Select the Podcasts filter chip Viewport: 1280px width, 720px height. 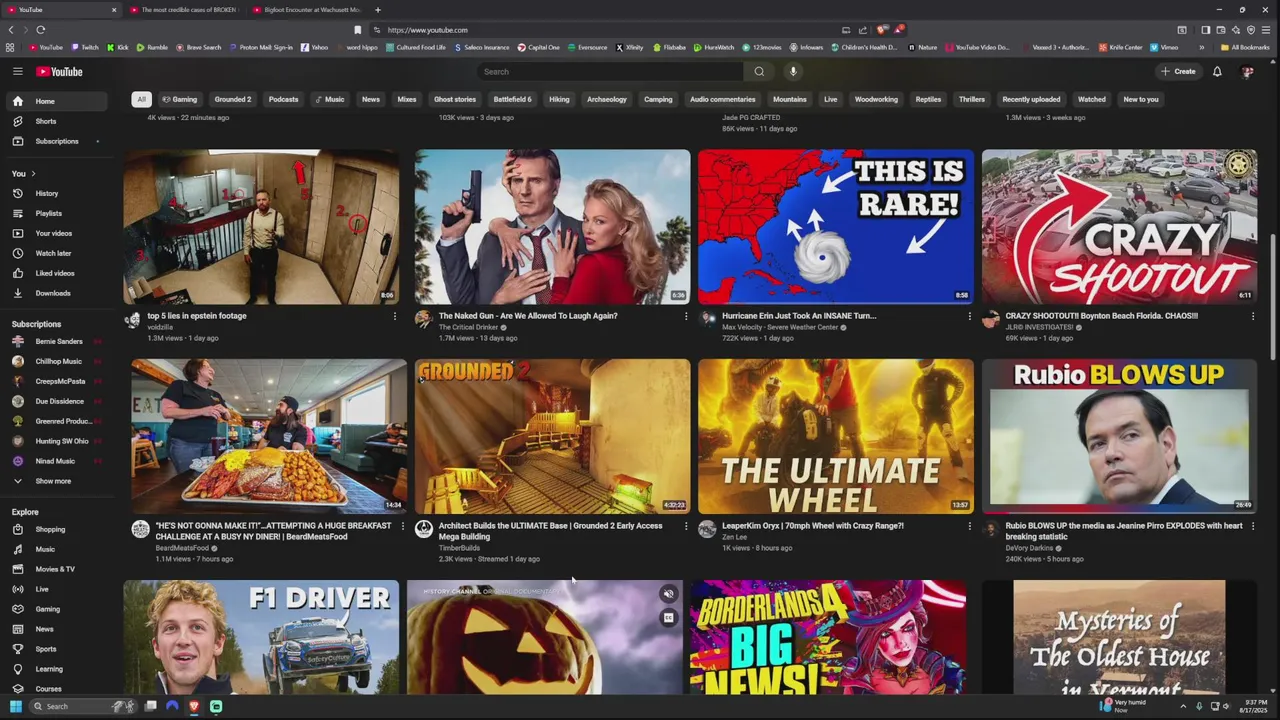coord(283,99)
